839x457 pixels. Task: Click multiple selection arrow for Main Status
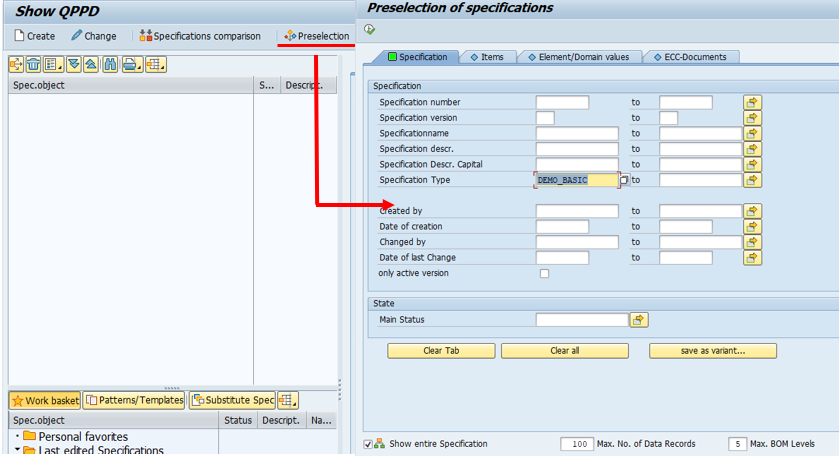pyautogui.click(x=638, y=320)
